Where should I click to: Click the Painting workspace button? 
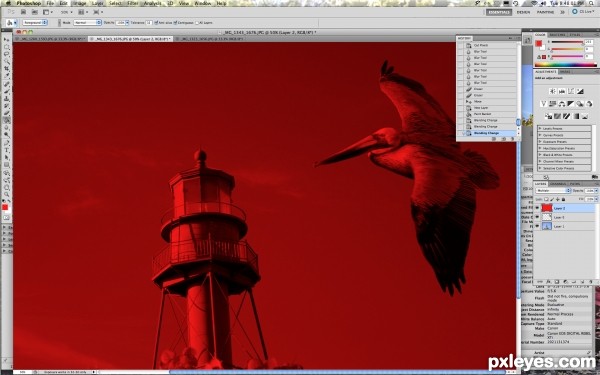point(545,12)
